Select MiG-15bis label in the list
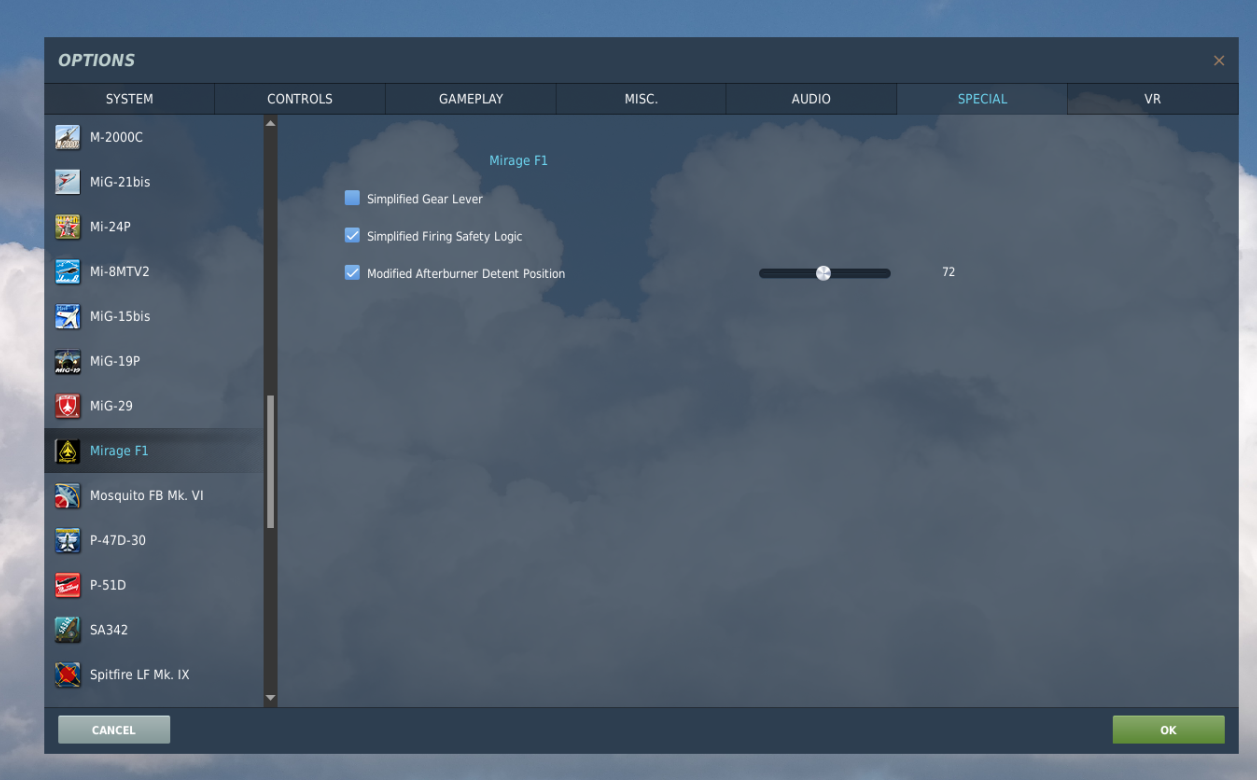The height and width of the screenshot is (780, 1257). pyautogui.click(x=120, y=316)
